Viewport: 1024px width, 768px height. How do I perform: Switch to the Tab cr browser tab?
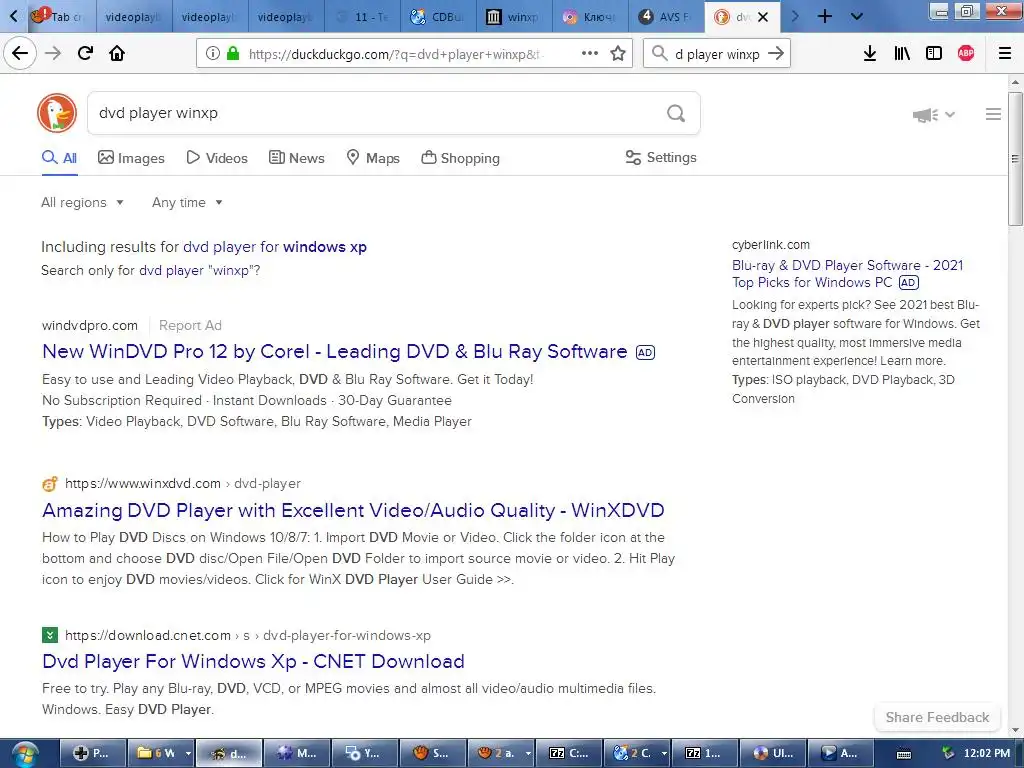point(59,17)
